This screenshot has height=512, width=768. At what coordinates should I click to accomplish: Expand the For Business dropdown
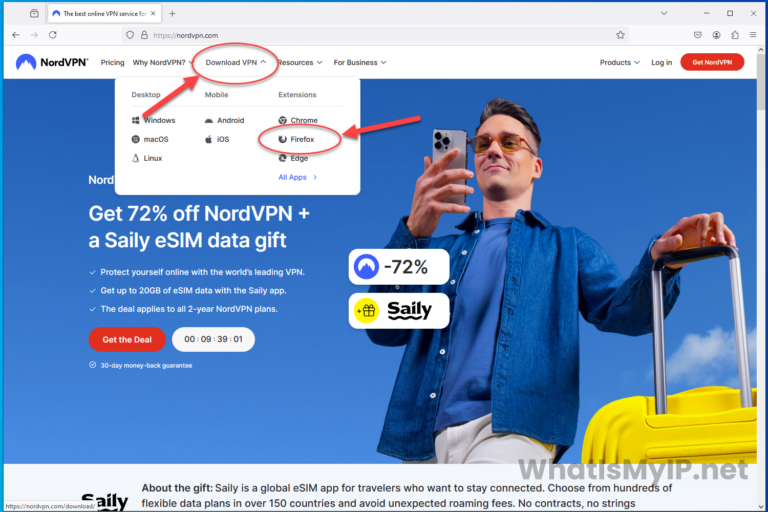(x=360, y=63)
